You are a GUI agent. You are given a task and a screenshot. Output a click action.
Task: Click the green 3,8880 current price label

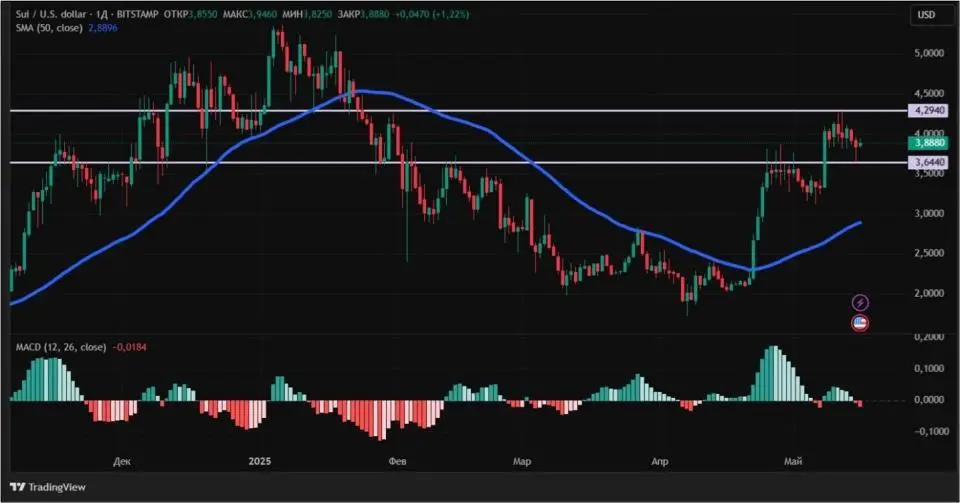(x=928, y=143)
